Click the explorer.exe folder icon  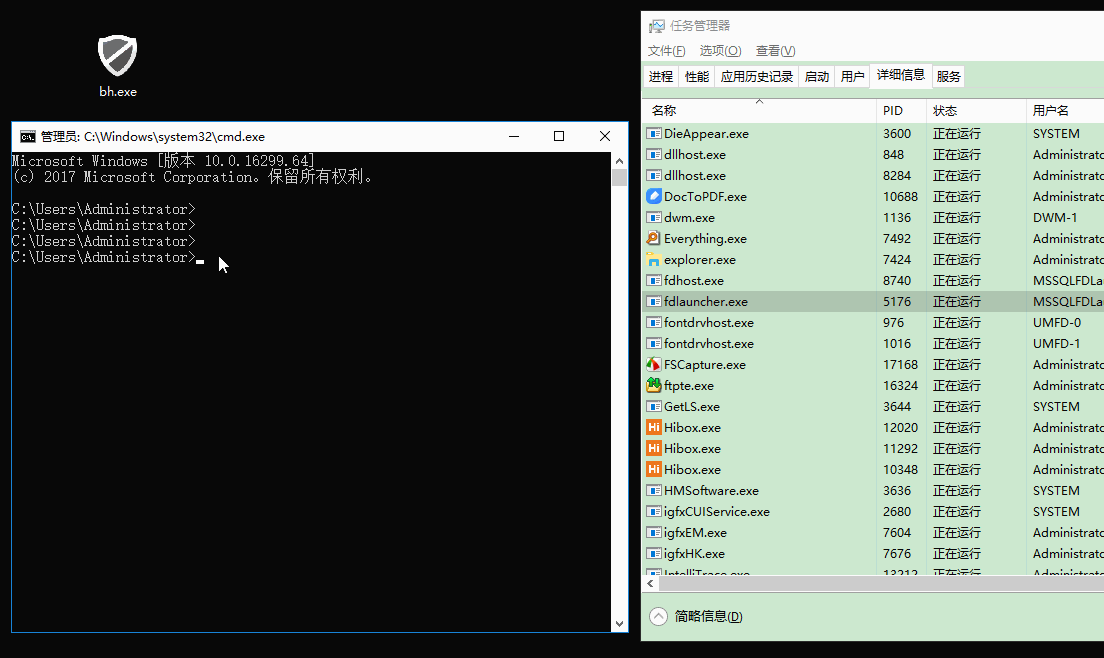[654, 260]
